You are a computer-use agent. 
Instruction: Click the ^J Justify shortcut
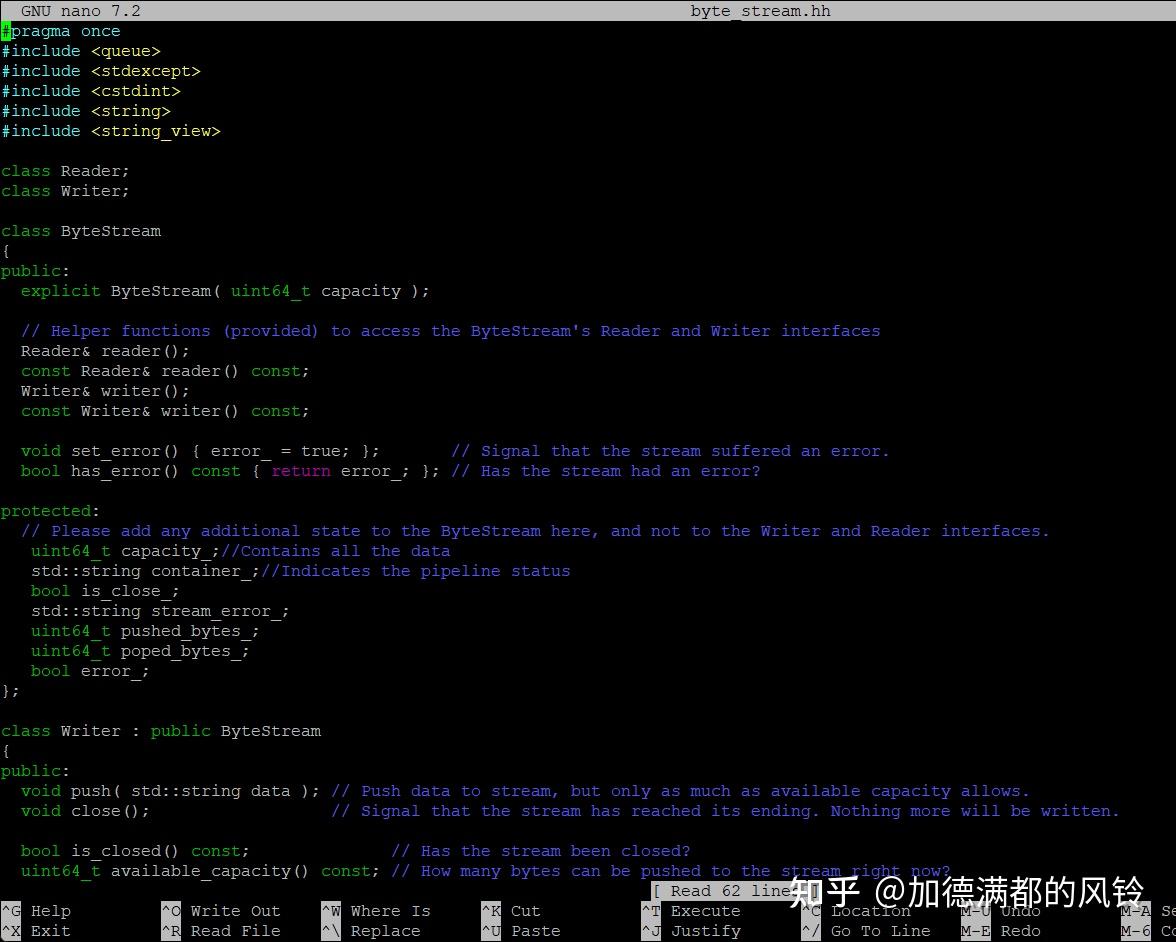coord(691,931)
